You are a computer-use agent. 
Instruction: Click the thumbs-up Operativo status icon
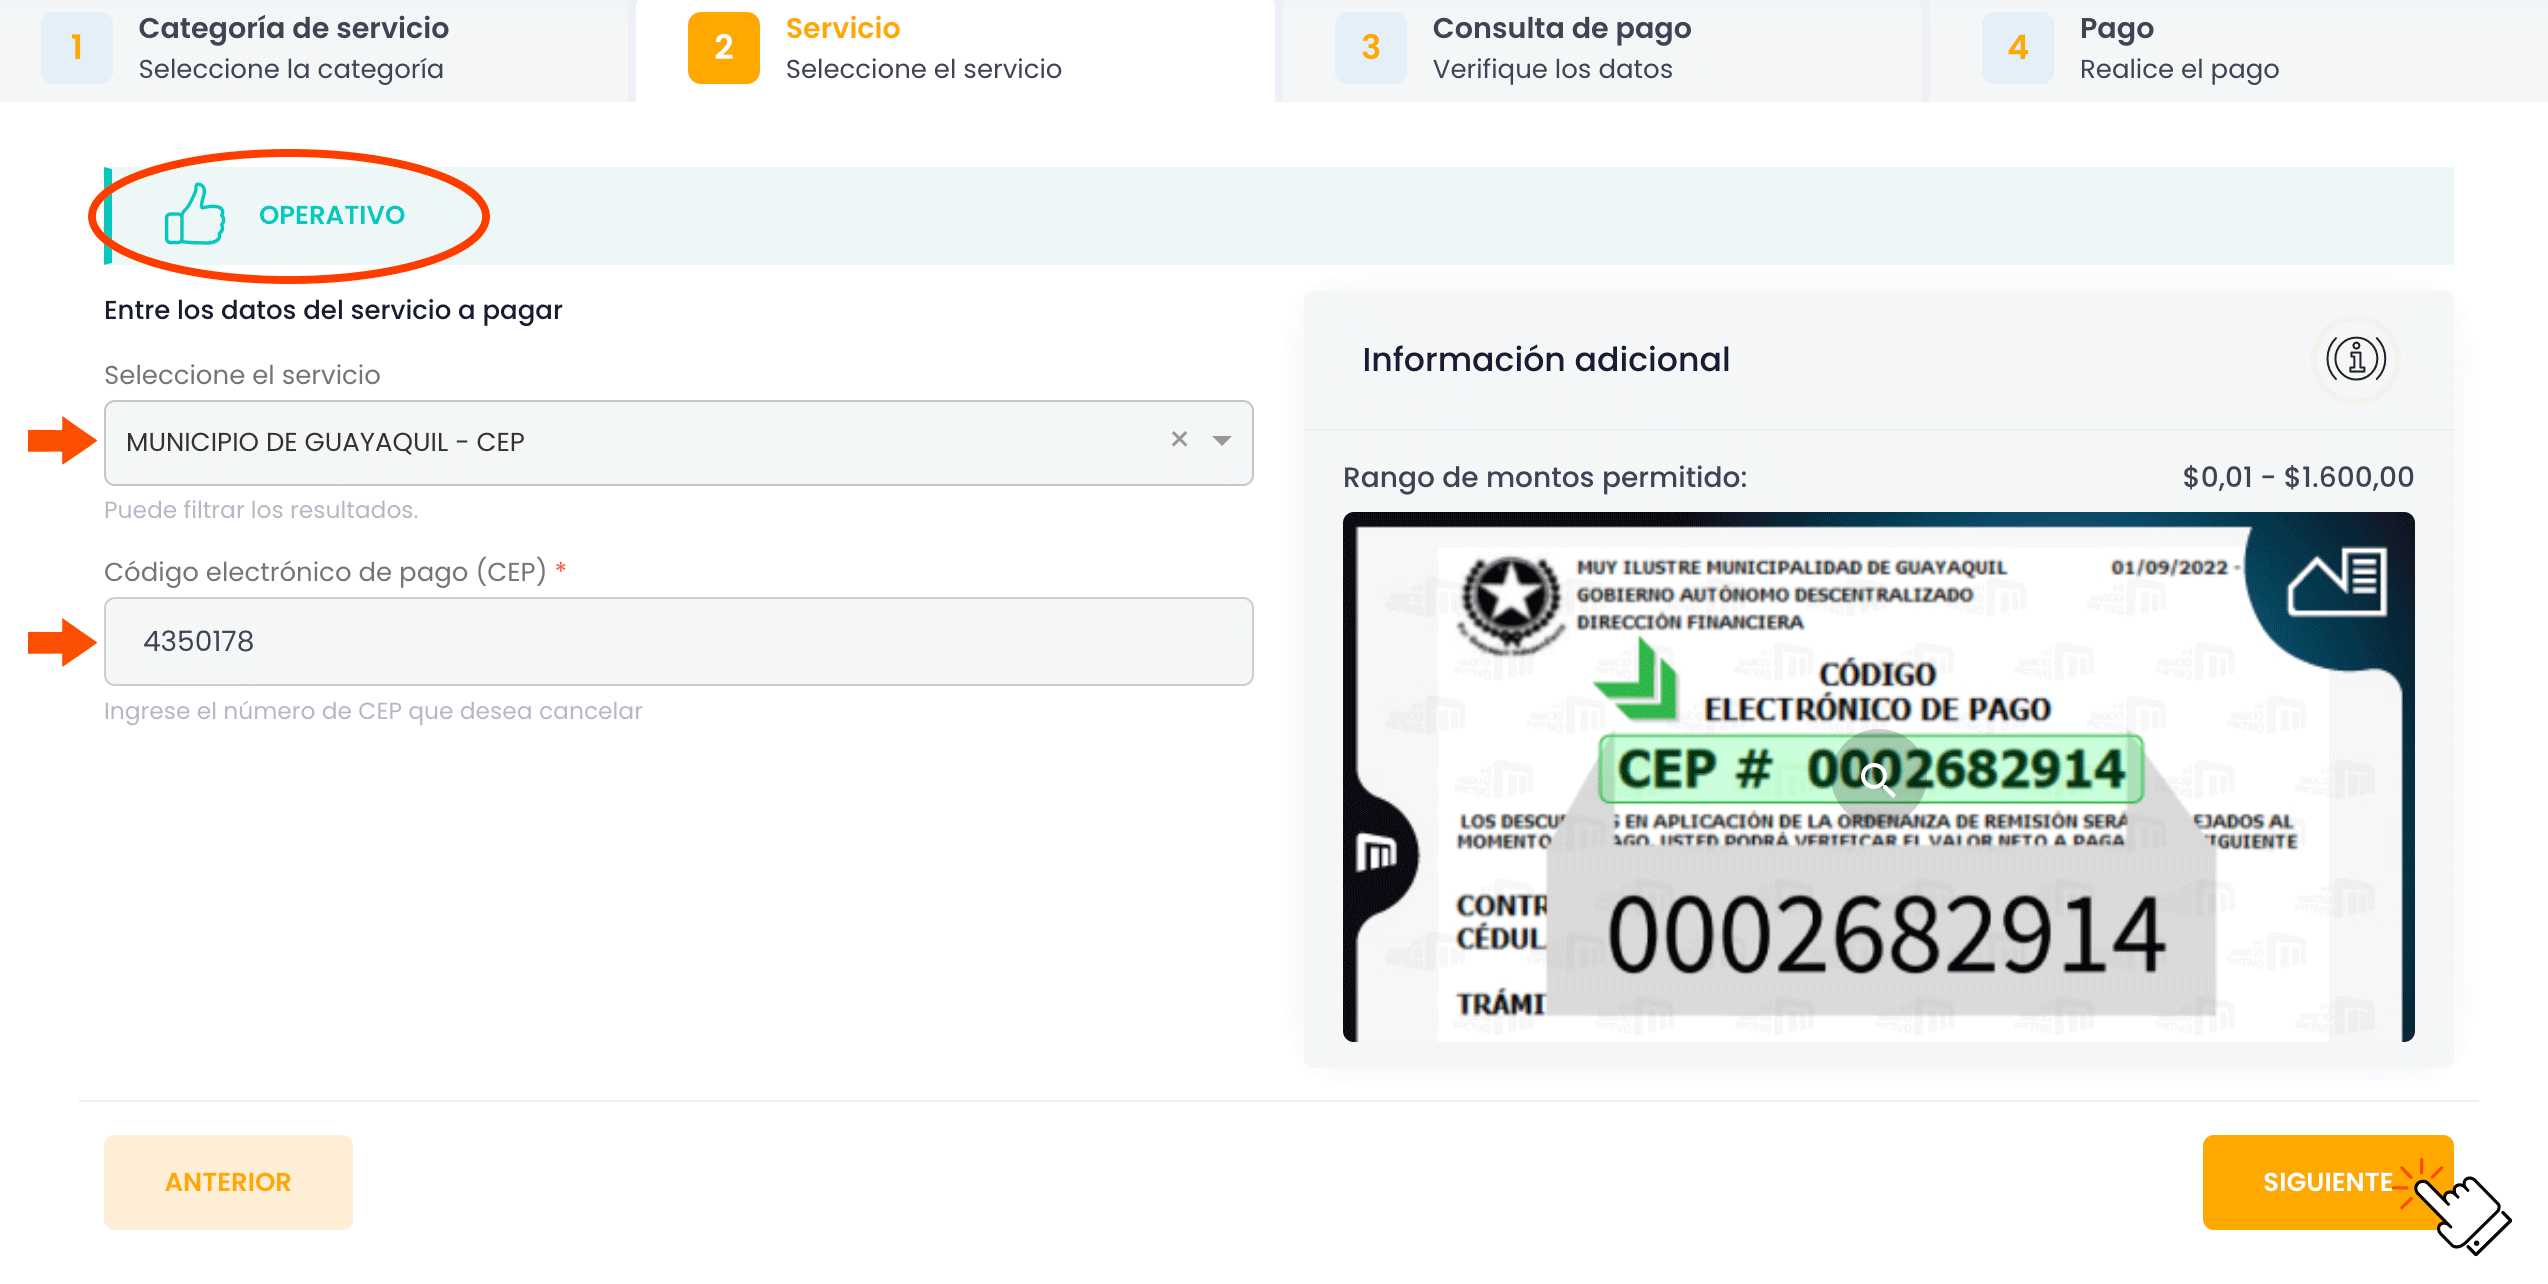195,214
